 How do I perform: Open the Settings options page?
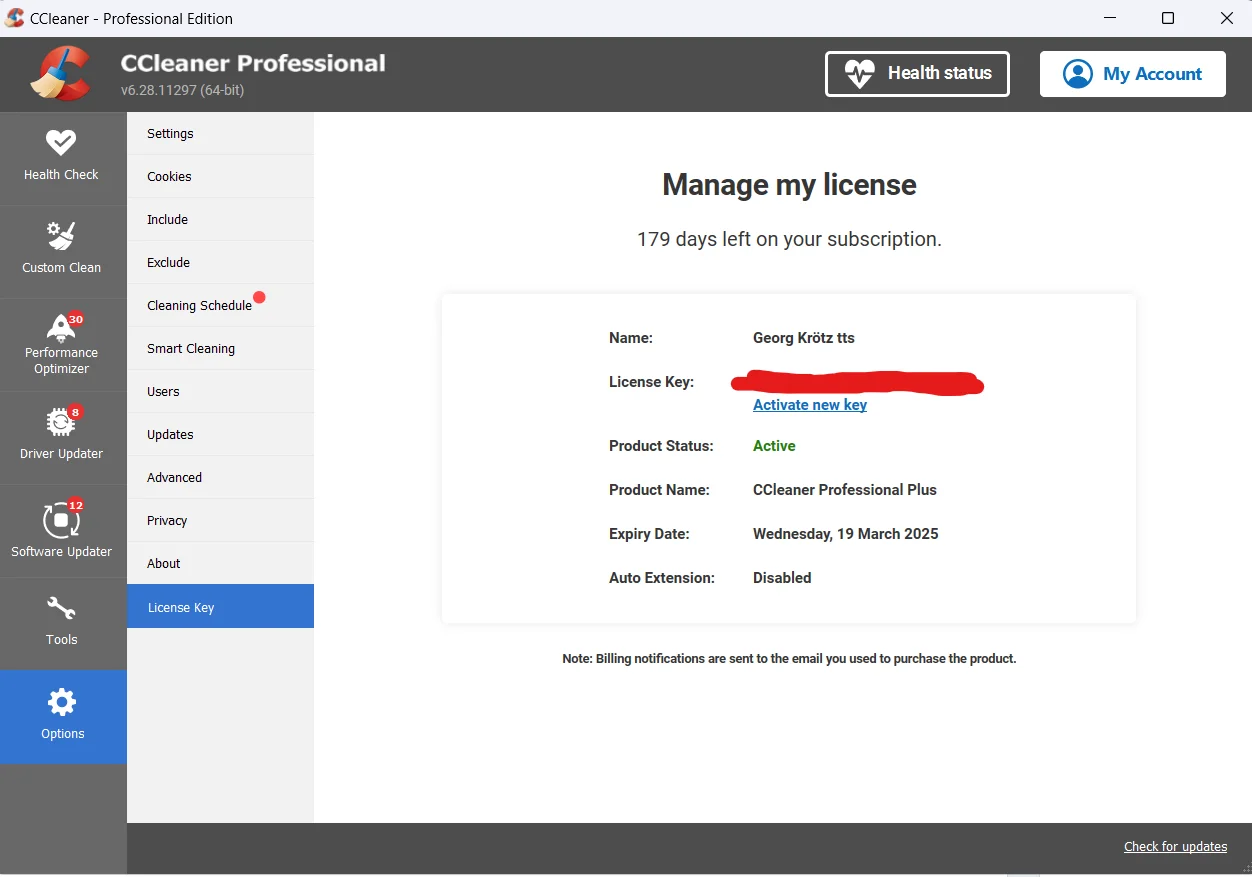220,133
